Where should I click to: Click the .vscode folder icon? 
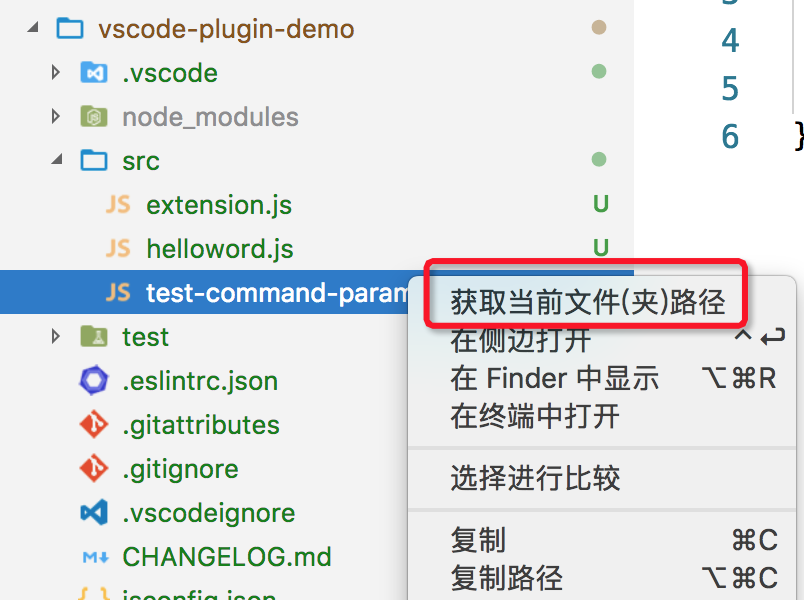pyautogui.click(x=94, y=73)
